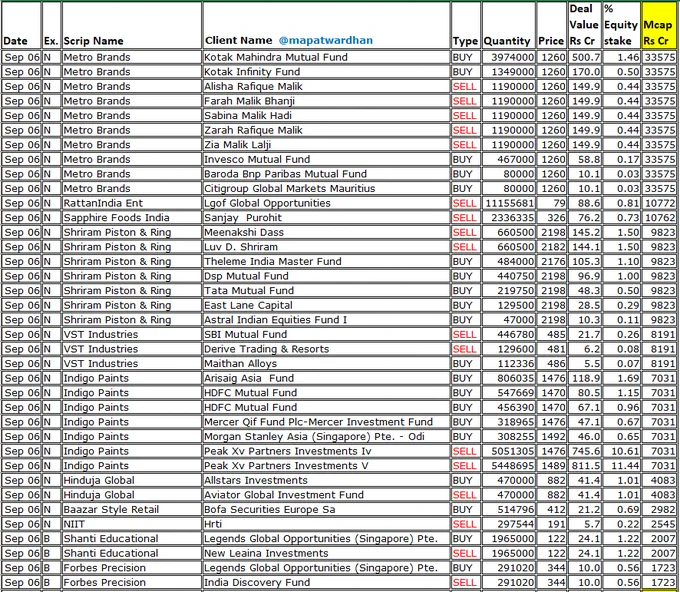Select the 'Hrti' client cell
Viewport: 680px width, 592px height.
326,524
